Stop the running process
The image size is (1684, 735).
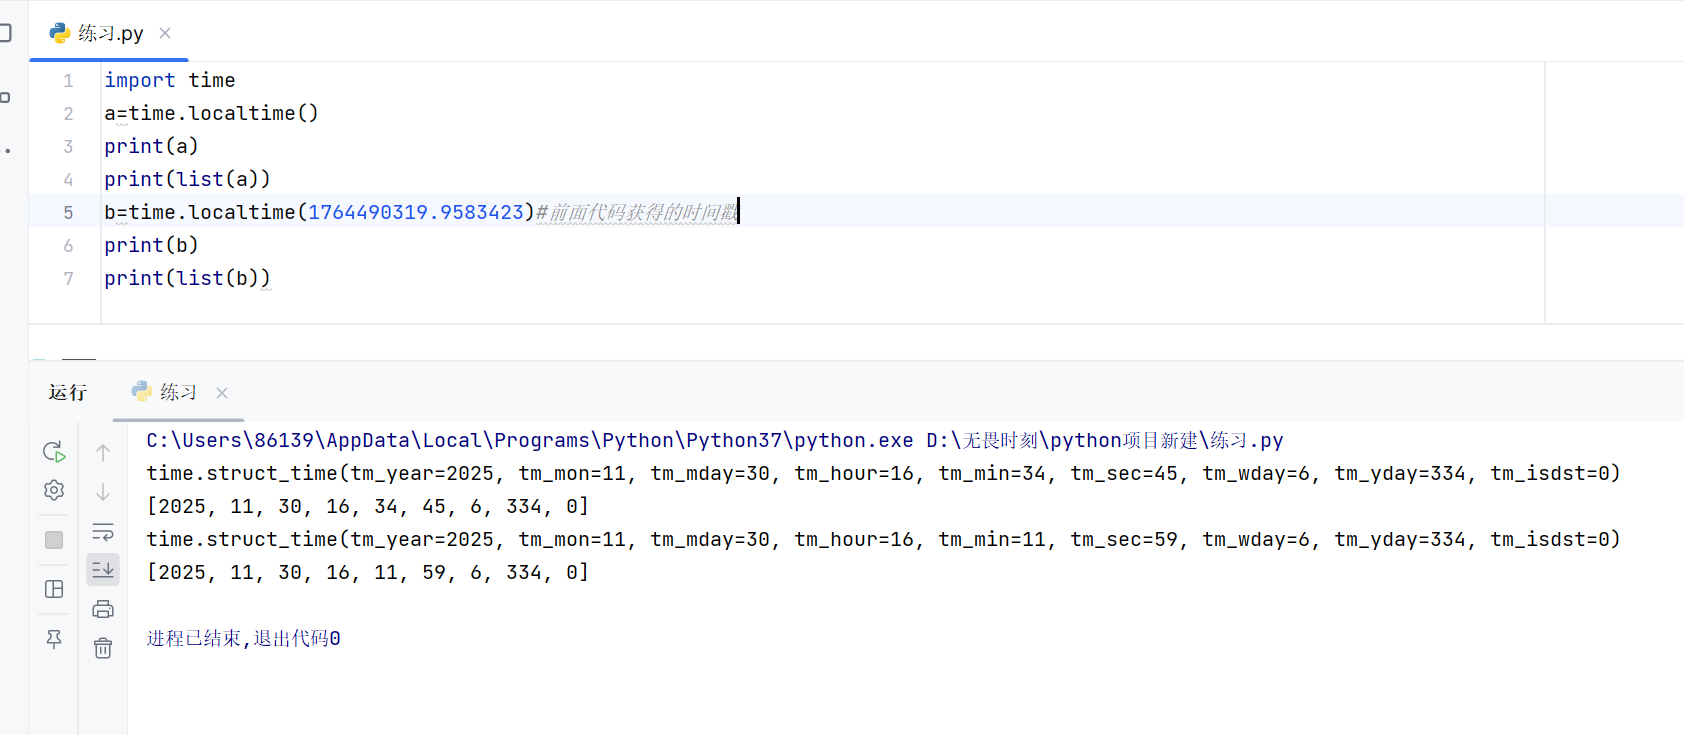click(54, 540)
